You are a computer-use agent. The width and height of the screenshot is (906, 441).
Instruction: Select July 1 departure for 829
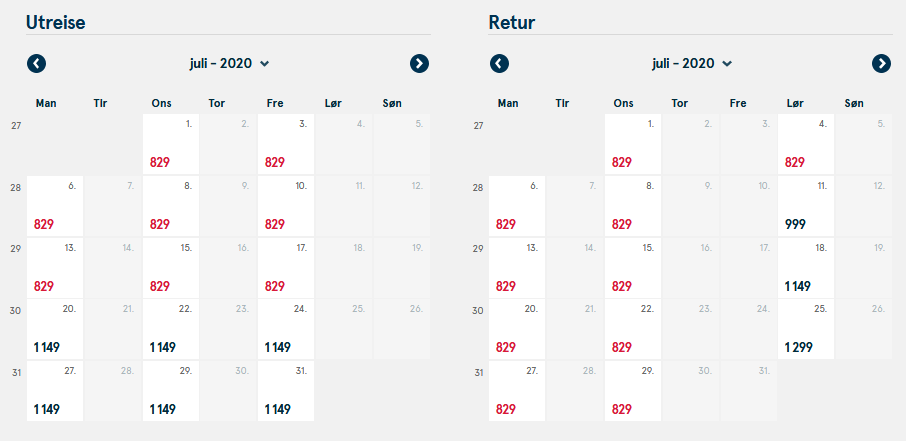pyautogui.click(x=171, y=144)
